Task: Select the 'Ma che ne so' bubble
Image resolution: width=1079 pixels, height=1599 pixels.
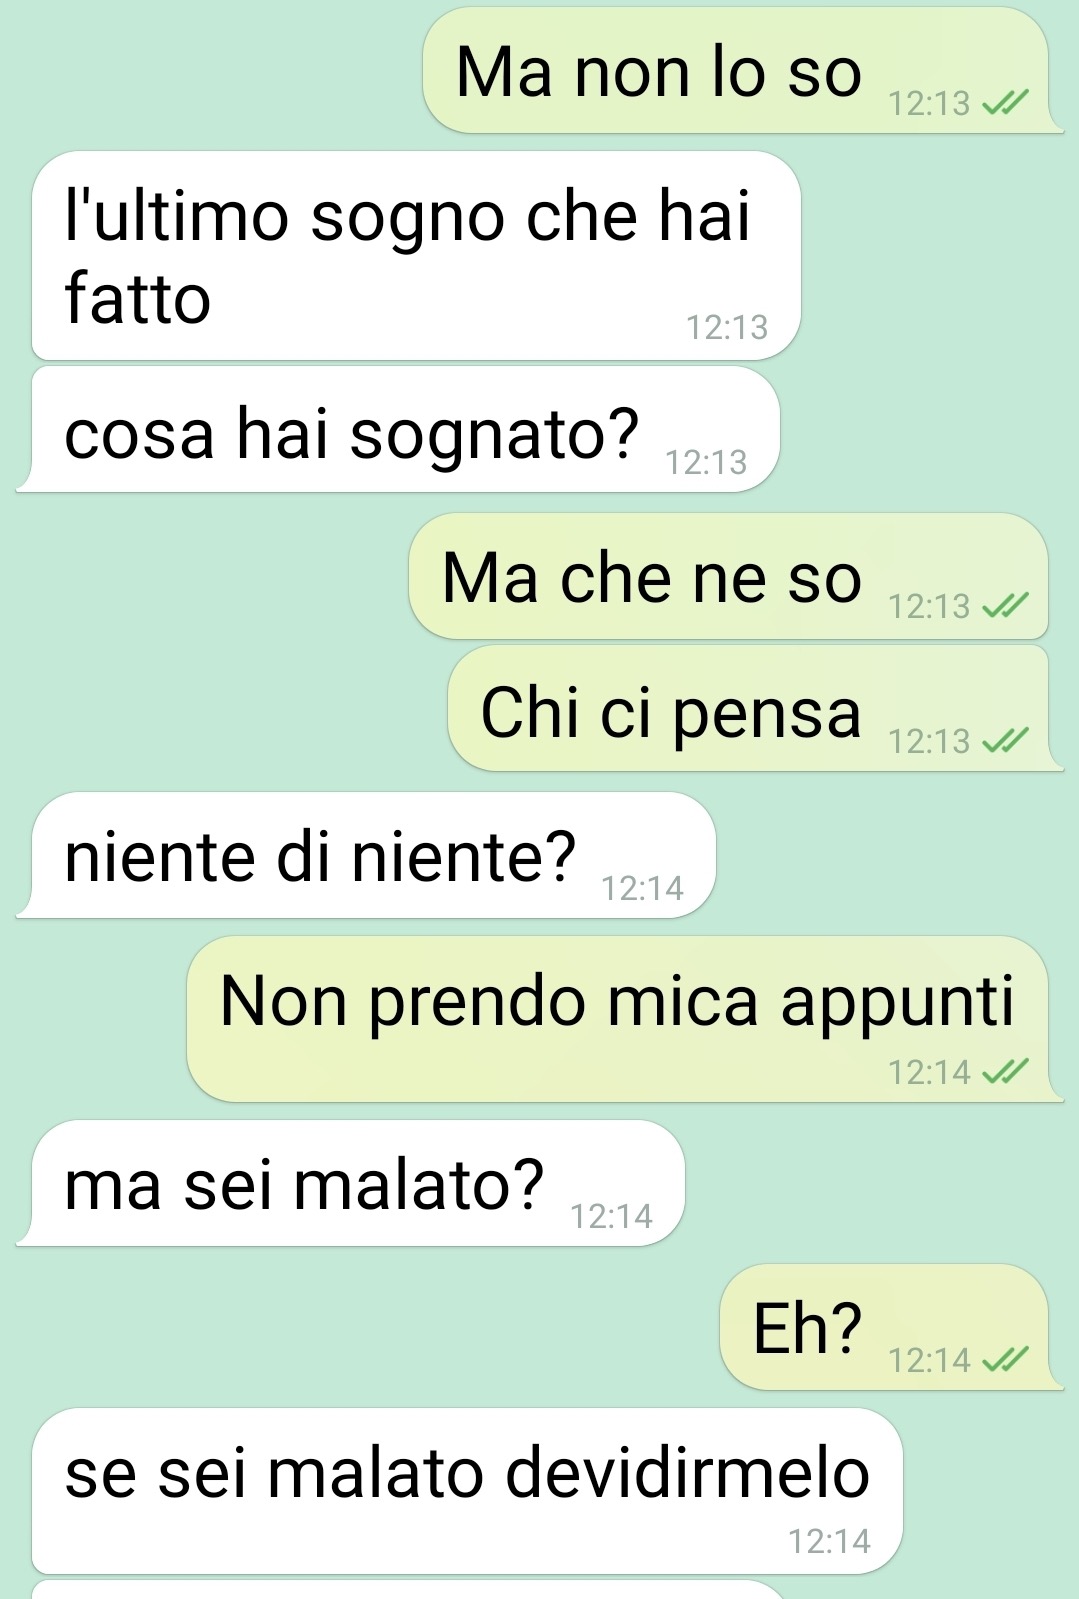Action: (x=729, y=576)
